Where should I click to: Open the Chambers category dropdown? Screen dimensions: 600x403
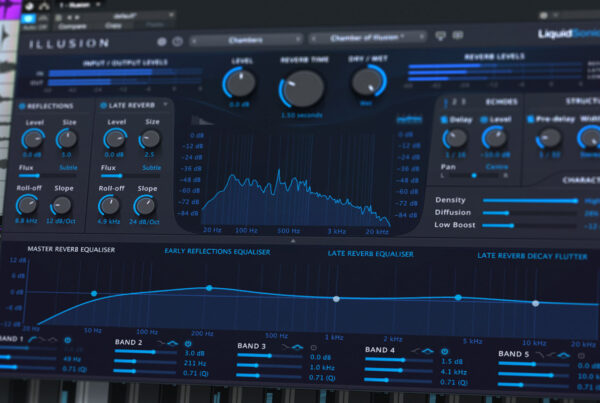click(247, 40)
